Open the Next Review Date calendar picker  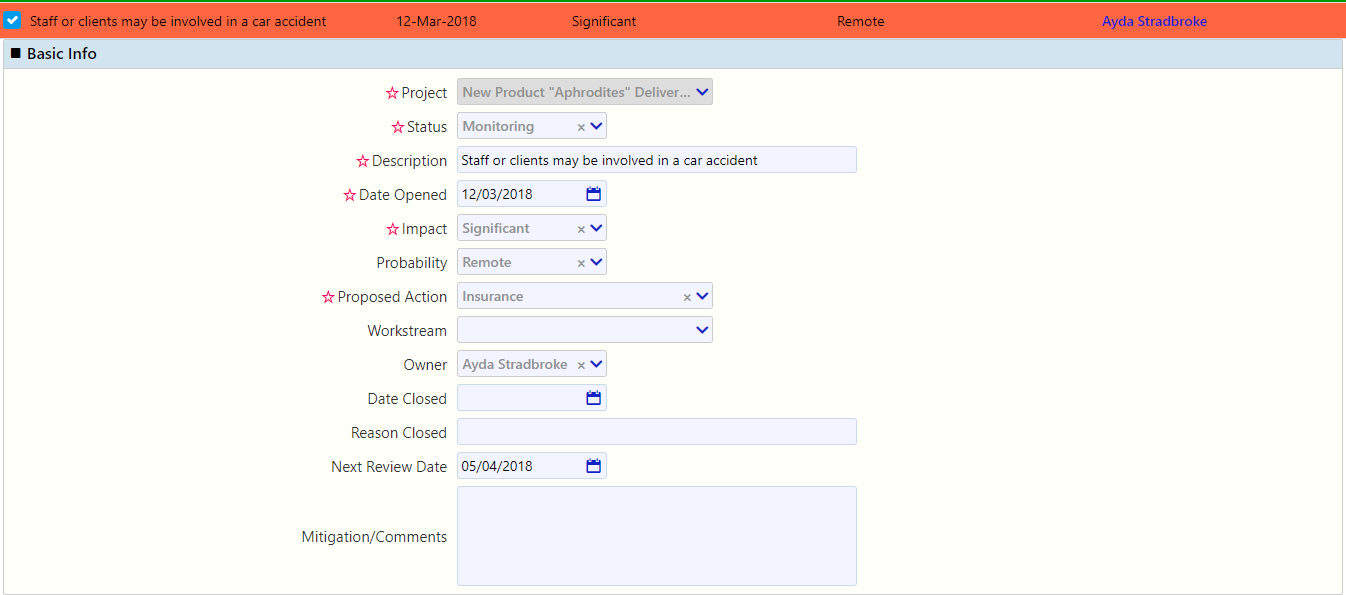click(594, 465)
